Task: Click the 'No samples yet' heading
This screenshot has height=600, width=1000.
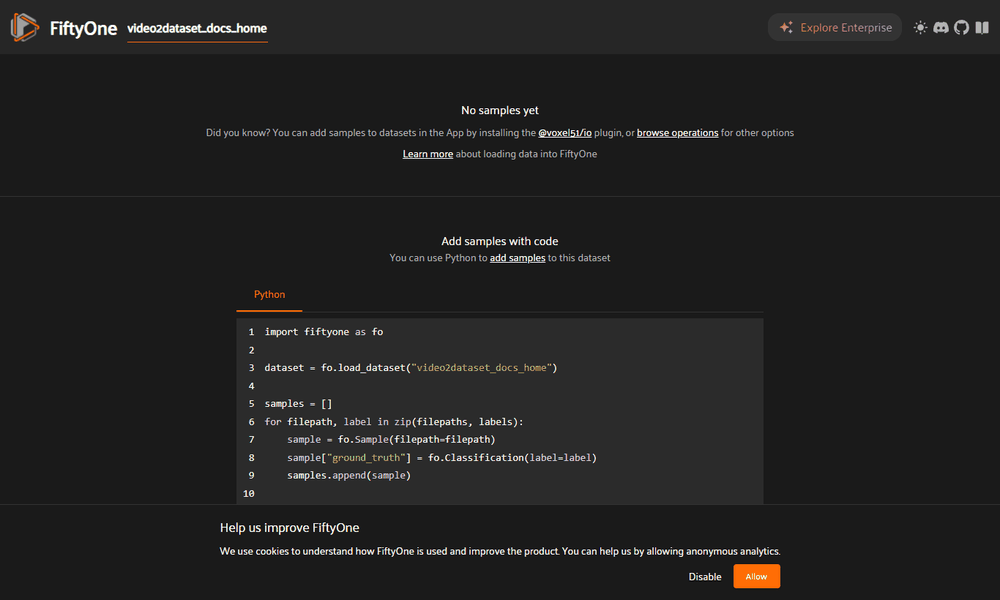Action: point(500,110)
